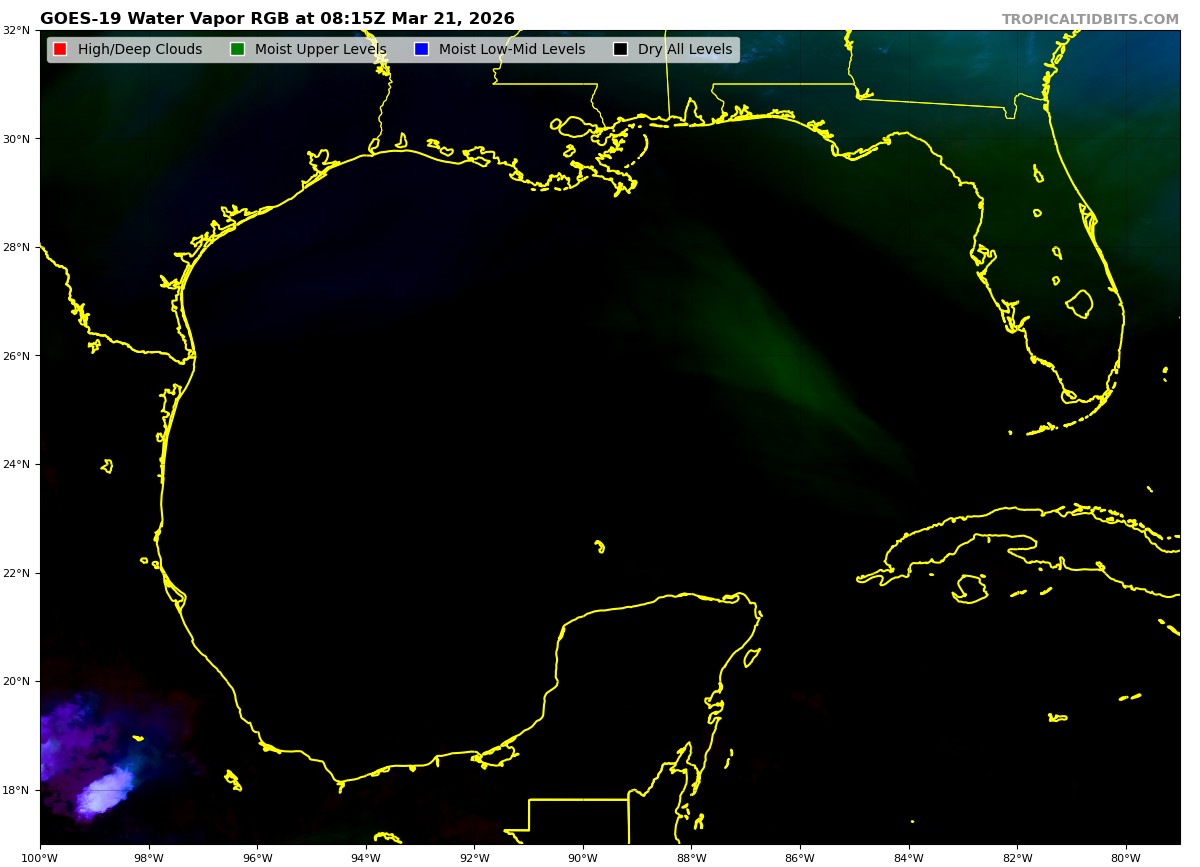Click the Lake Okeechobee outline in Florida
Image resolution: width=1200 pixels, height=867 pixels.
pos(1079,303)
